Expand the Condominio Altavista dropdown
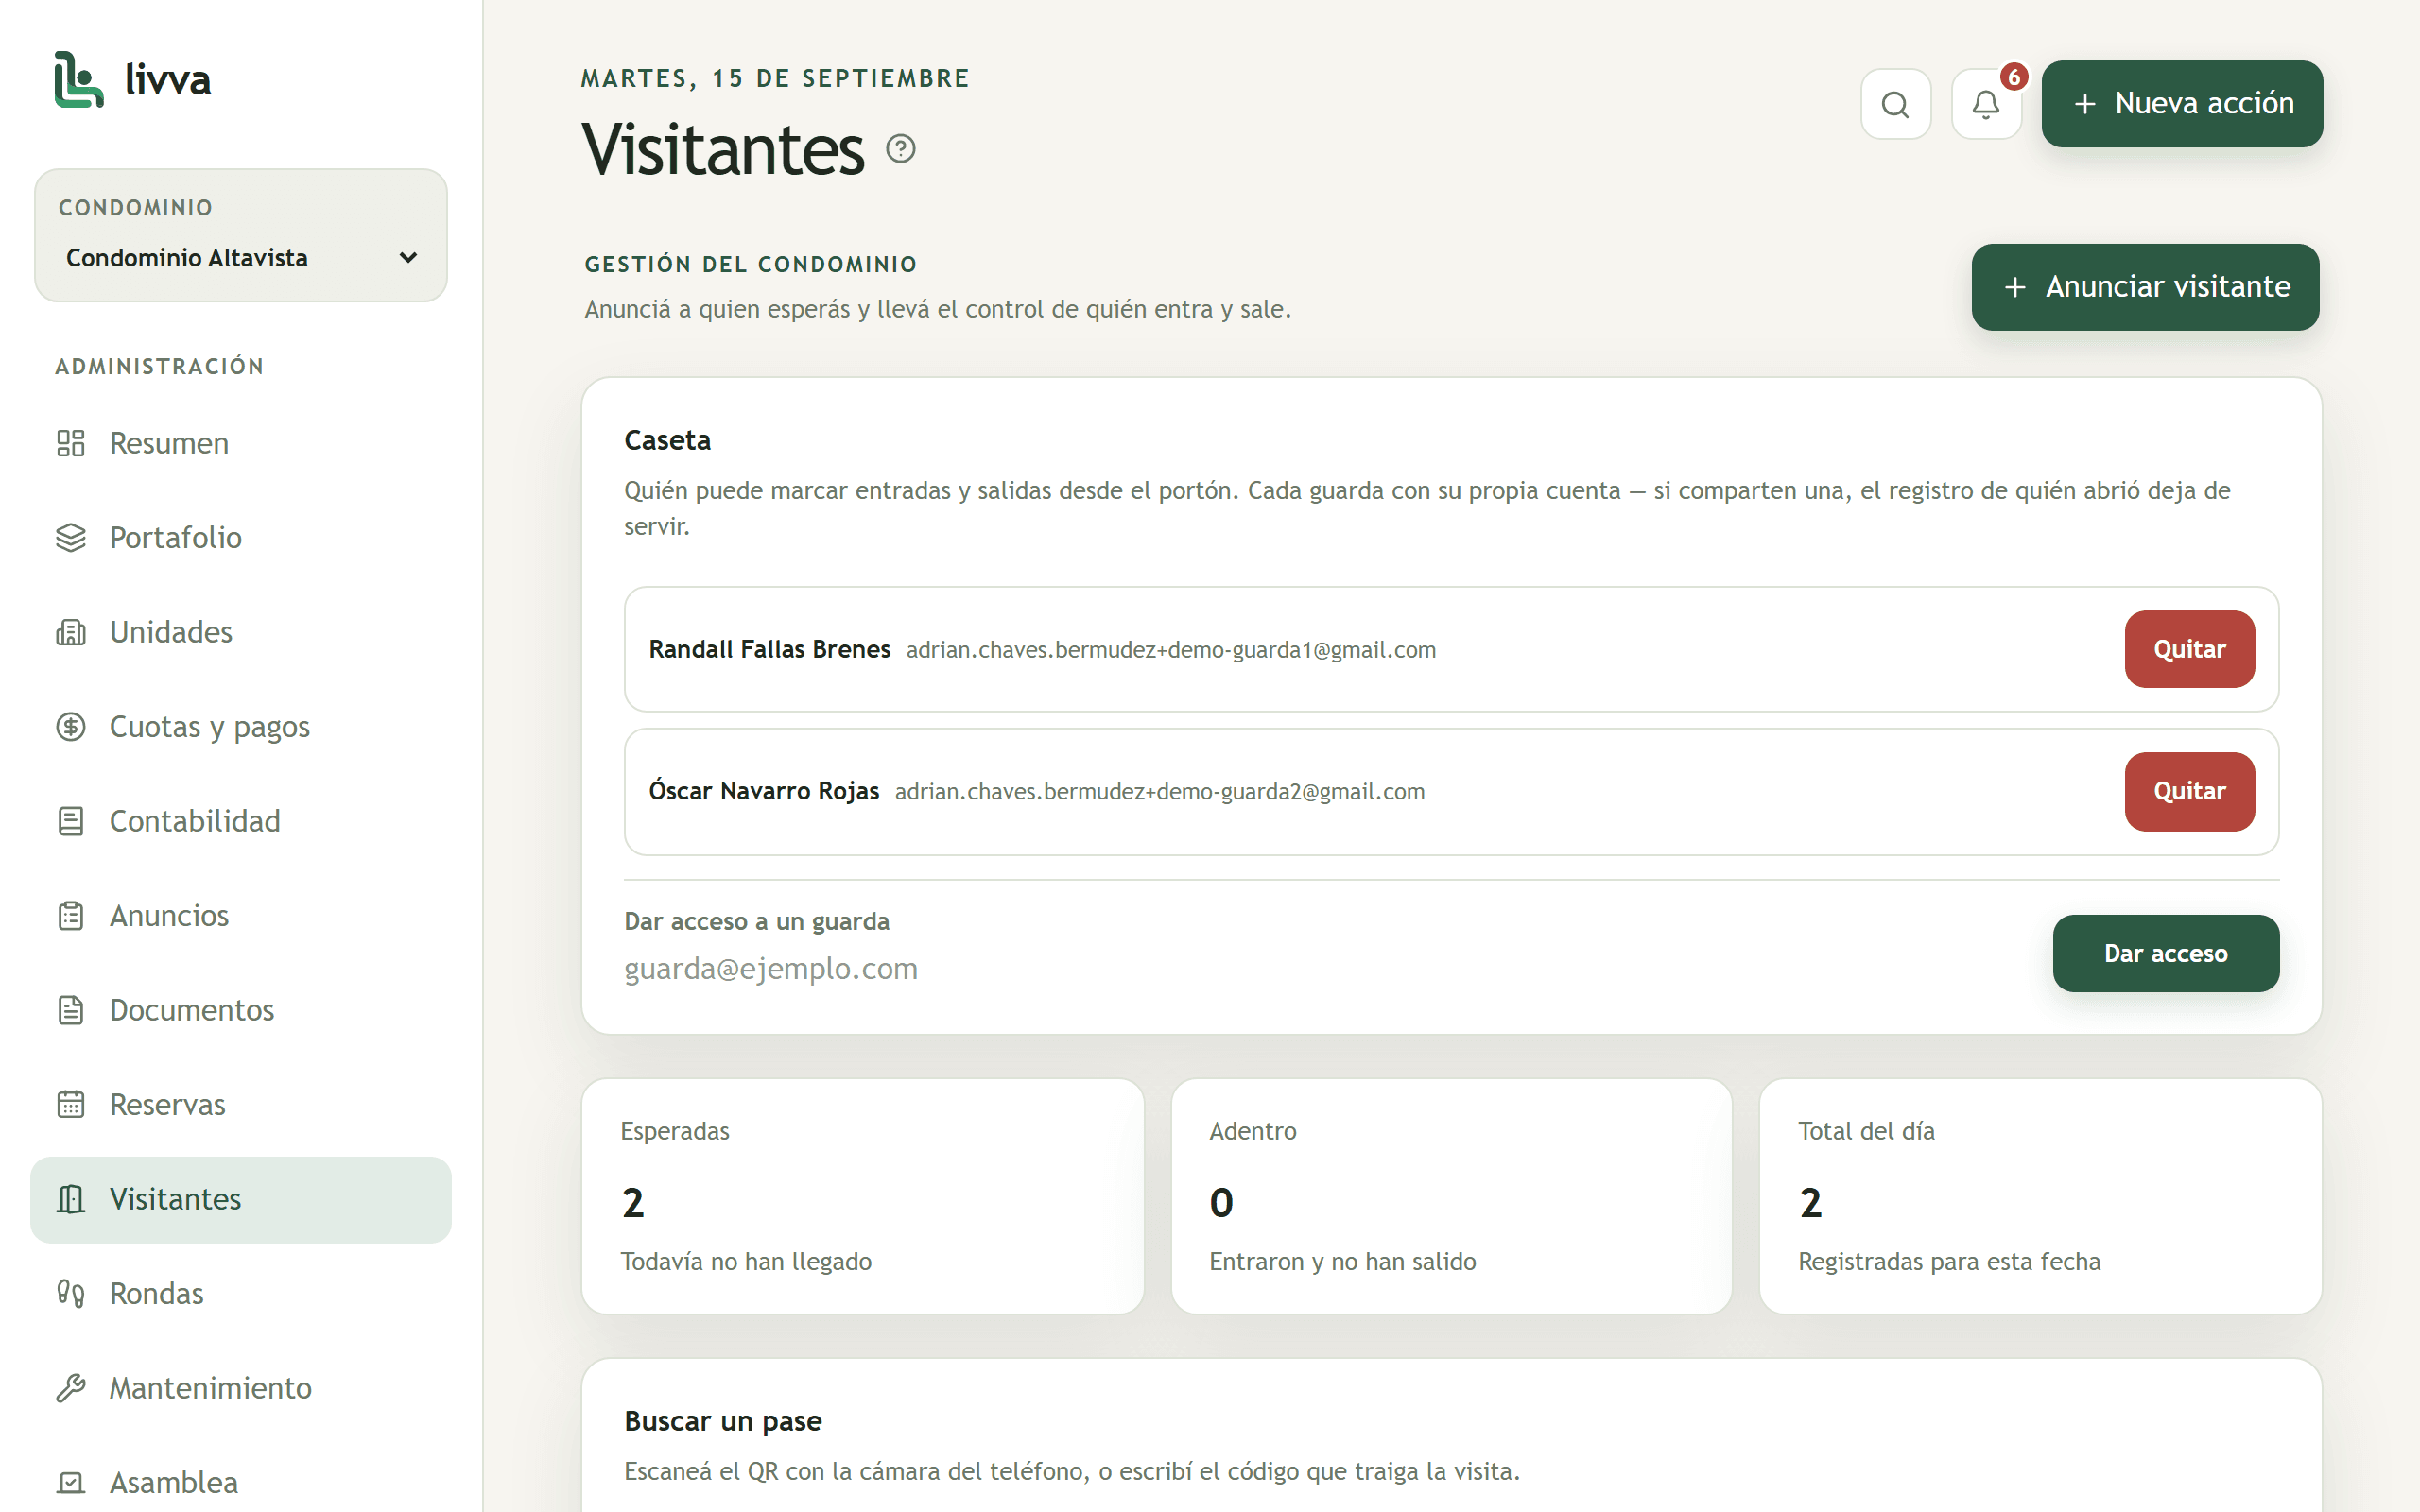The height and width of the screenshot is (1512, 2420). 241,258
